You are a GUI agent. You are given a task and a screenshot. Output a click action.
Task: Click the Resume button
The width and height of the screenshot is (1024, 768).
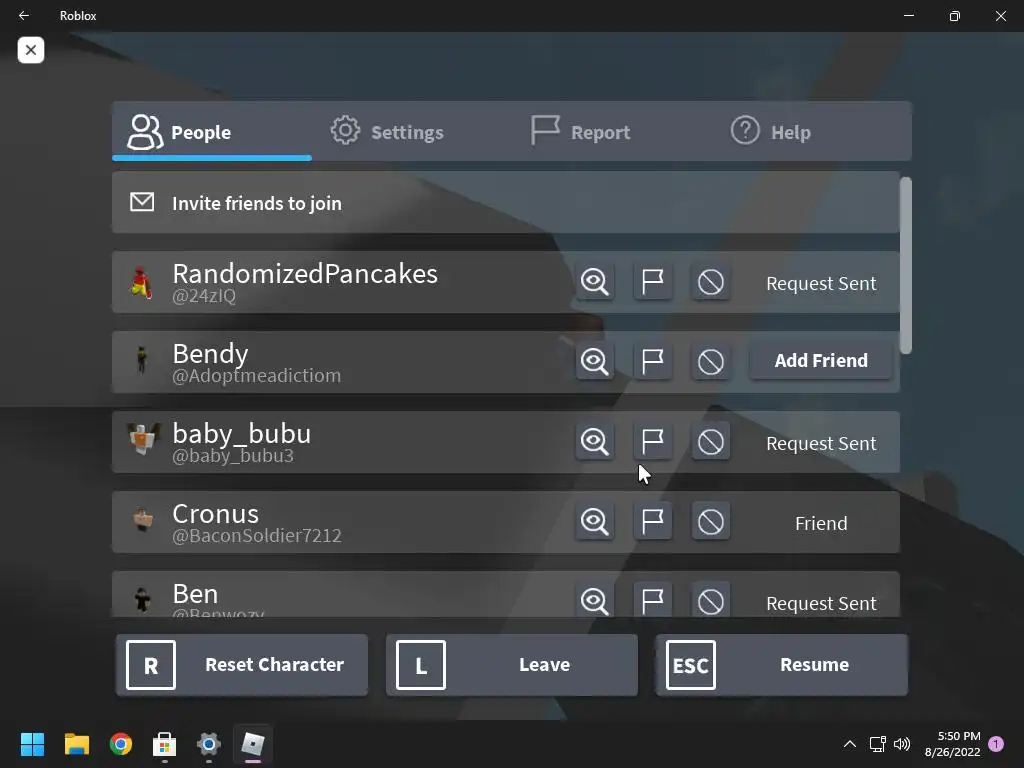point(781,665)
